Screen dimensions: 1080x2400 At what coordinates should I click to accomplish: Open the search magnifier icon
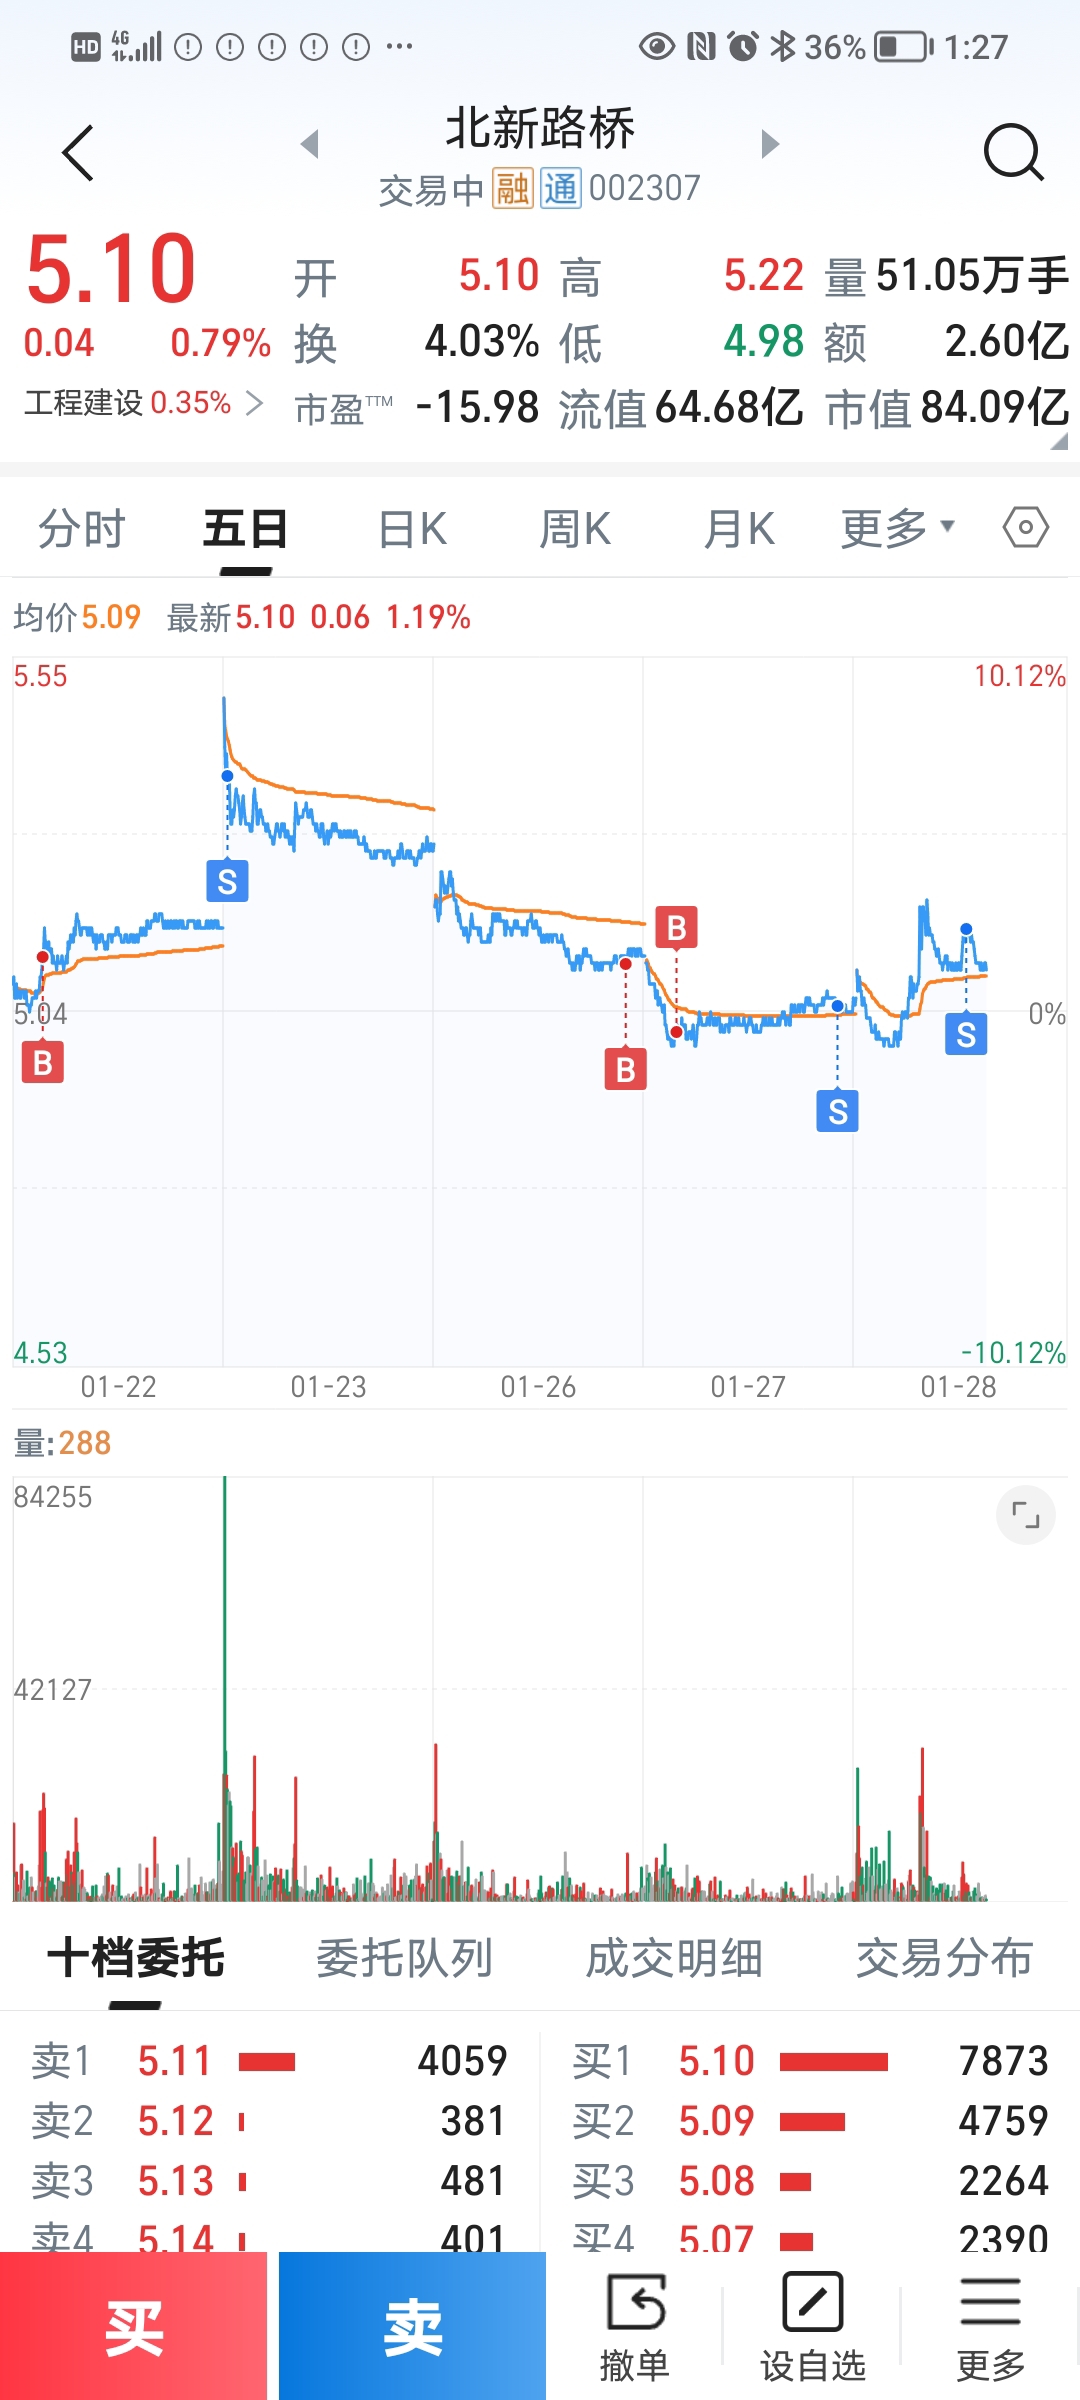pyautogui.click(x=1013, y=153)
